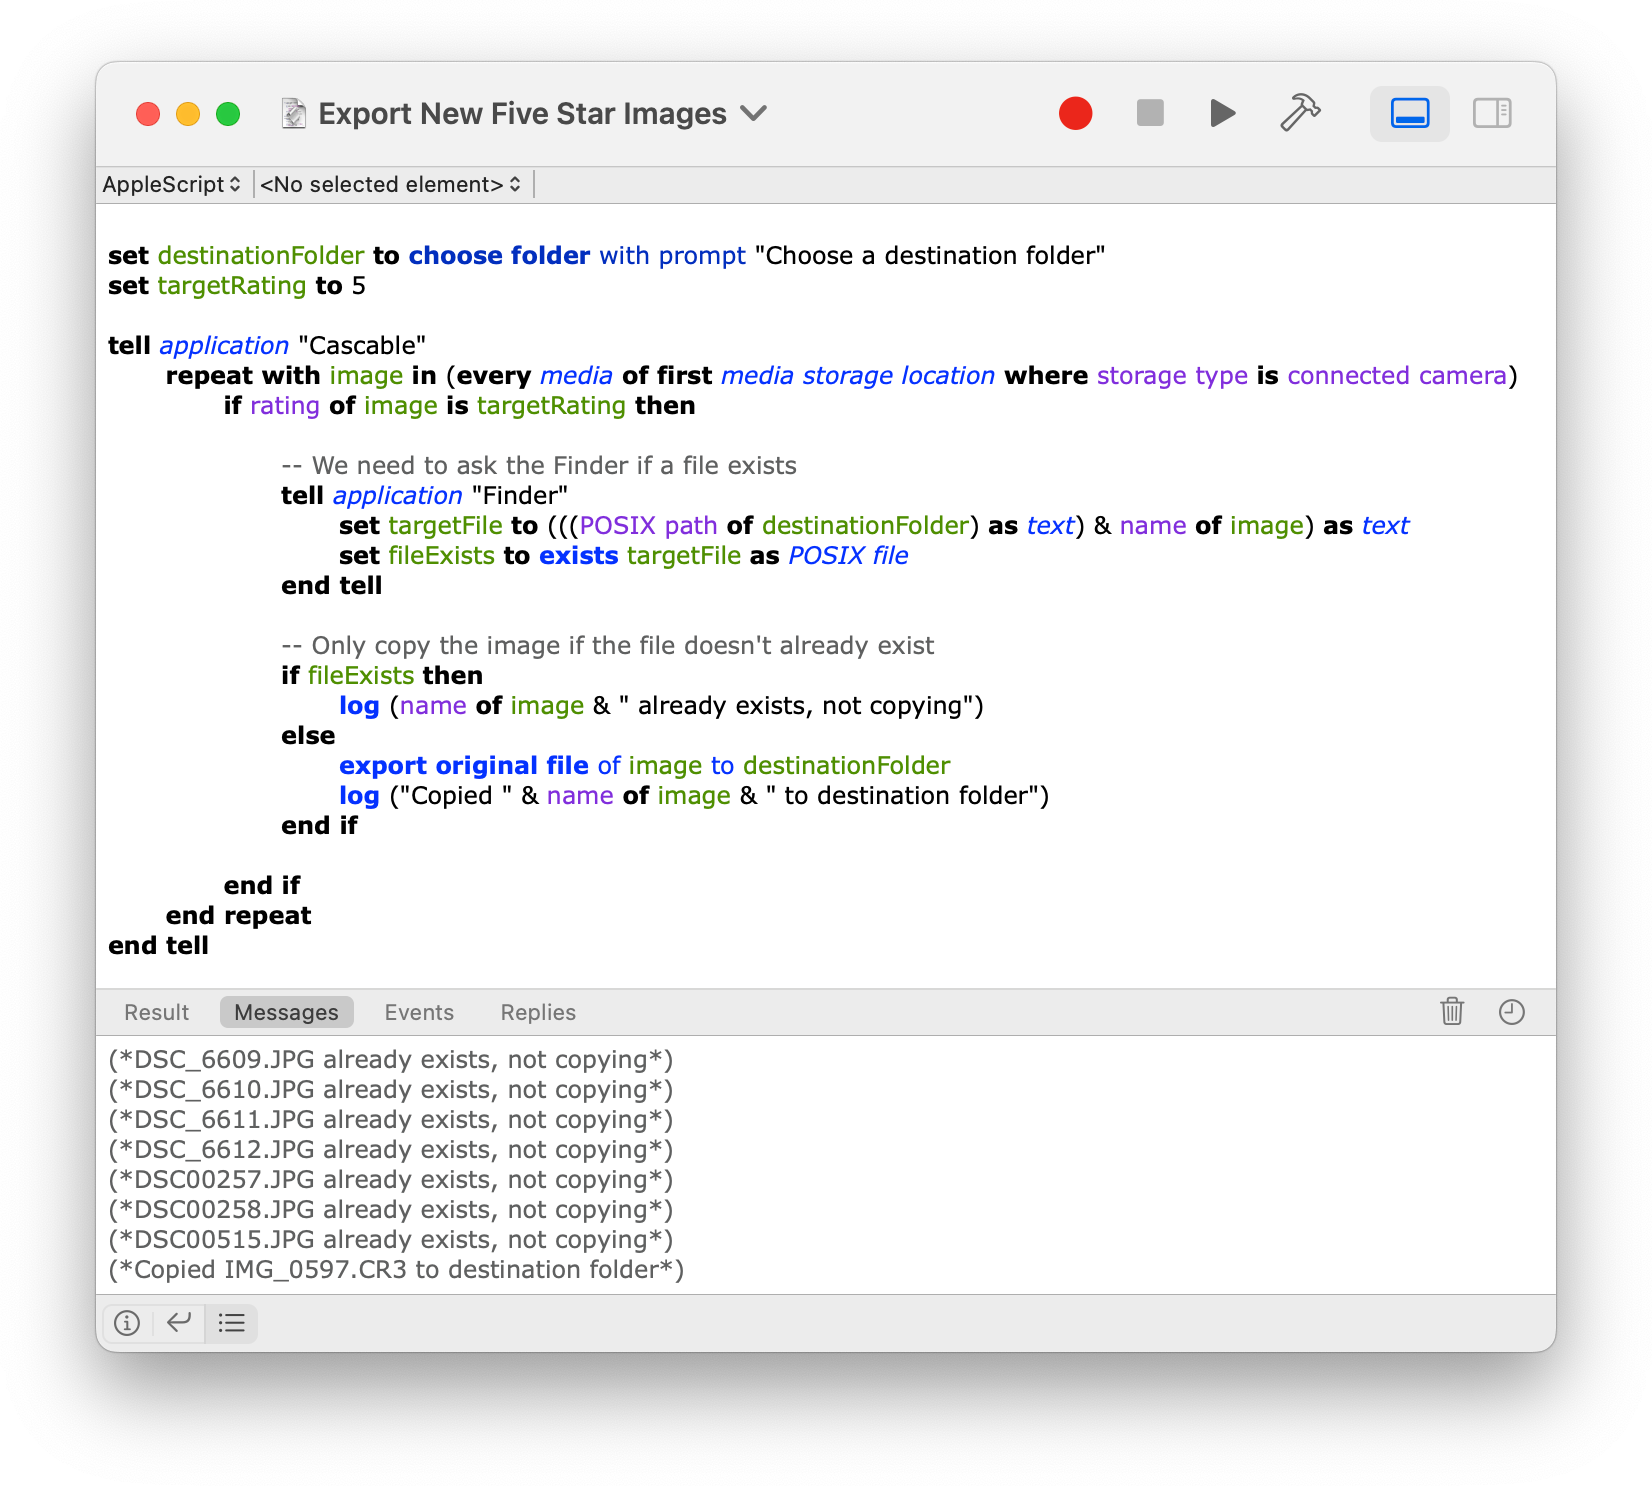Click the log line DSC_6610.JPG already exists
1652x1486 pixels.
click(x=390, y=1090)
